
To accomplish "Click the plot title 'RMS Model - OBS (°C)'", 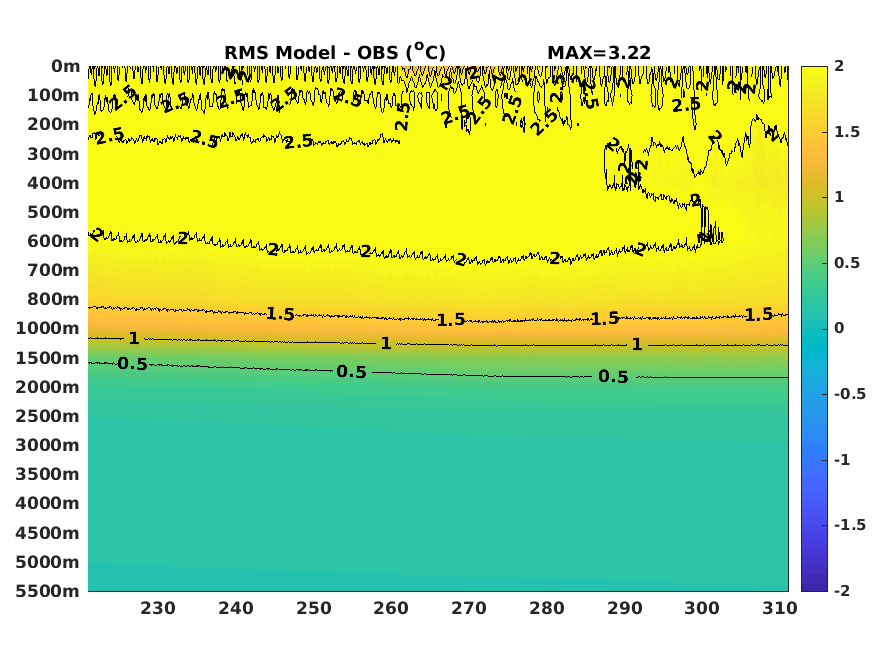I will [335, 52].
